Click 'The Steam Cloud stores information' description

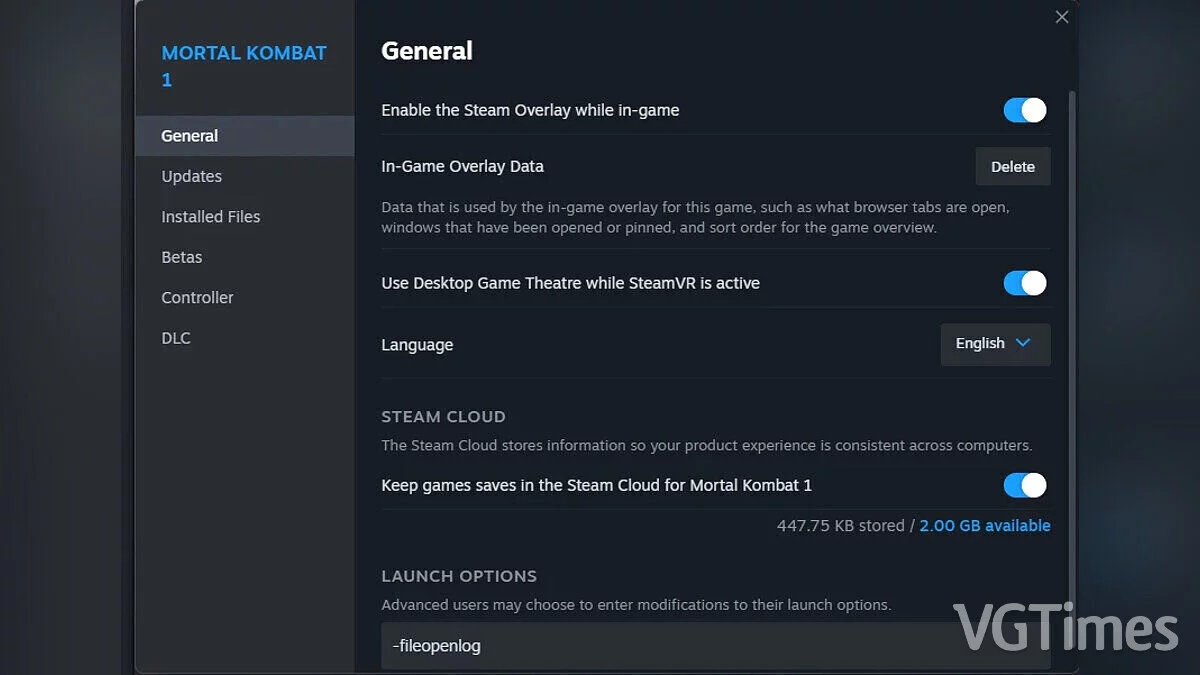click(707, 445)
